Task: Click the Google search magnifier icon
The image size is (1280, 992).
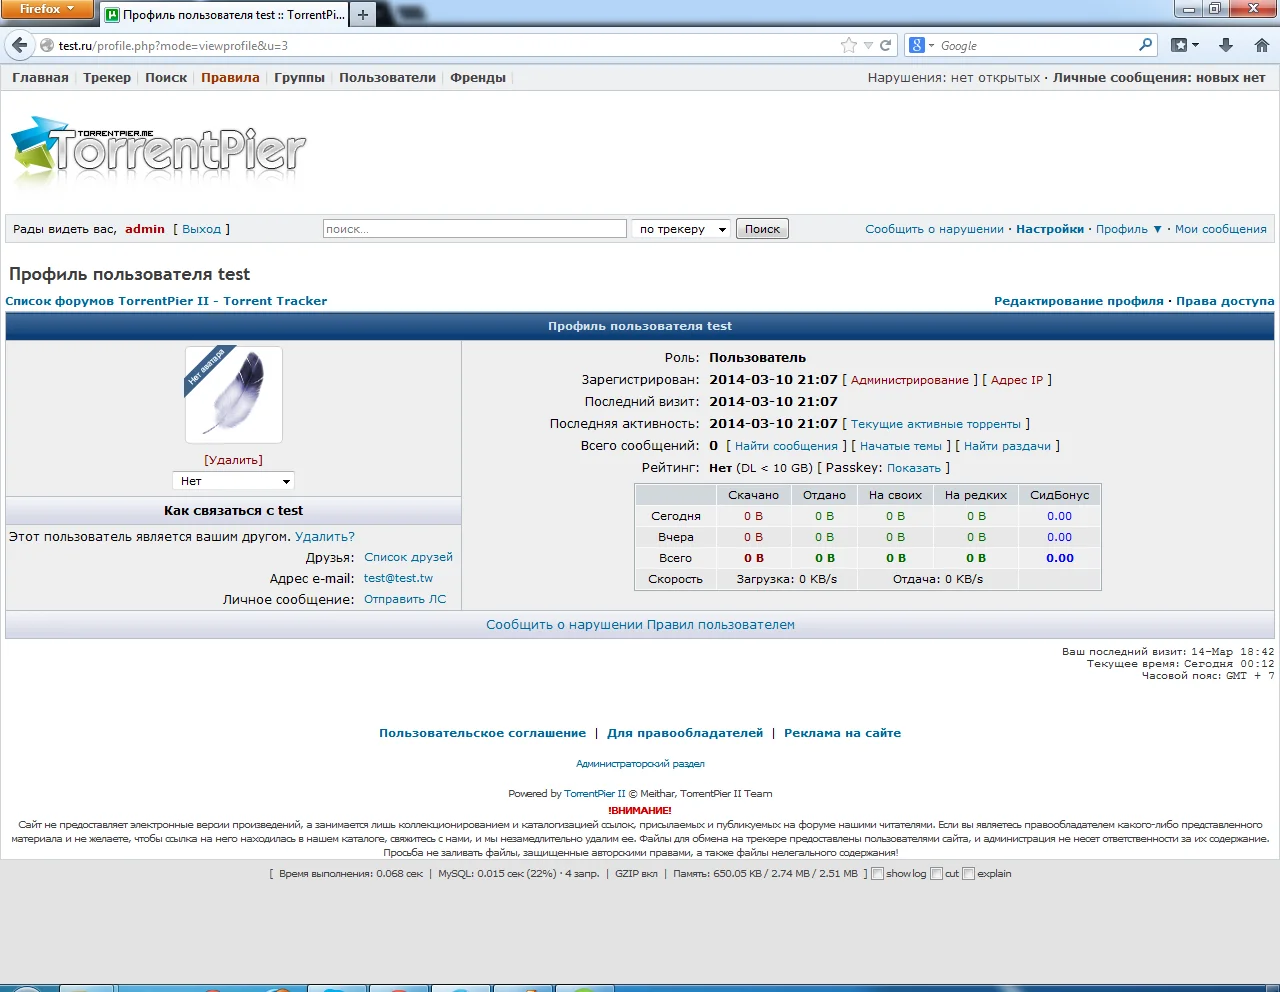Action: pos(1146,45)
